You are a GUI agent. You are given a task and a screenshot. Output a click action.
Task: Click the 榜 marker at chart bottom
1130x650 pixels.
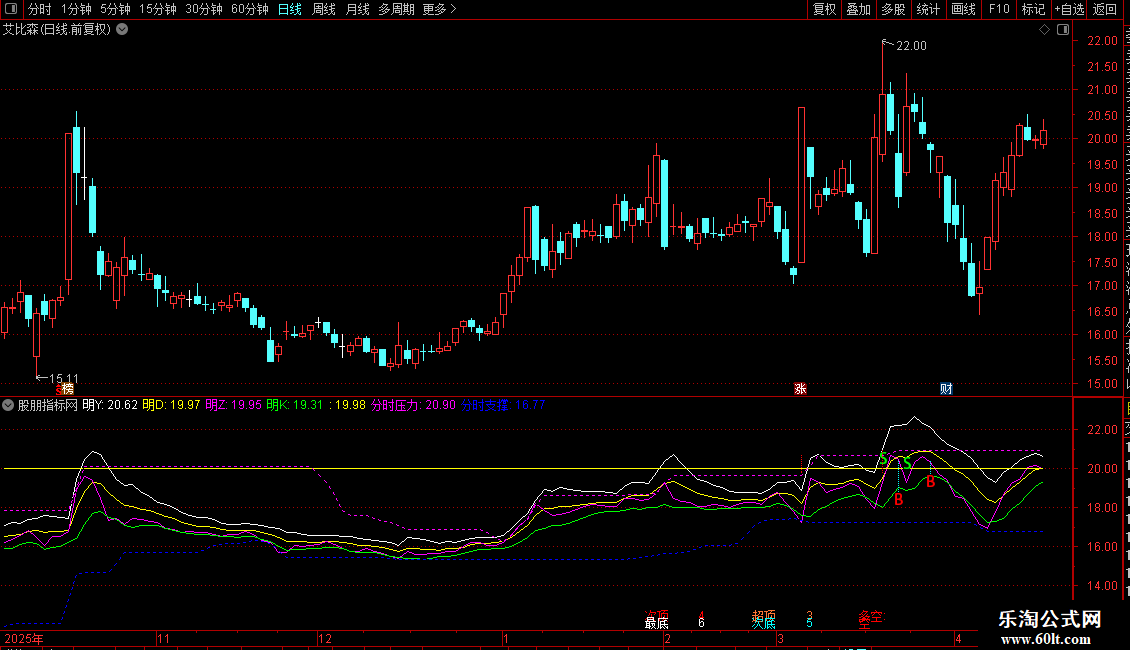coord(66,388)
